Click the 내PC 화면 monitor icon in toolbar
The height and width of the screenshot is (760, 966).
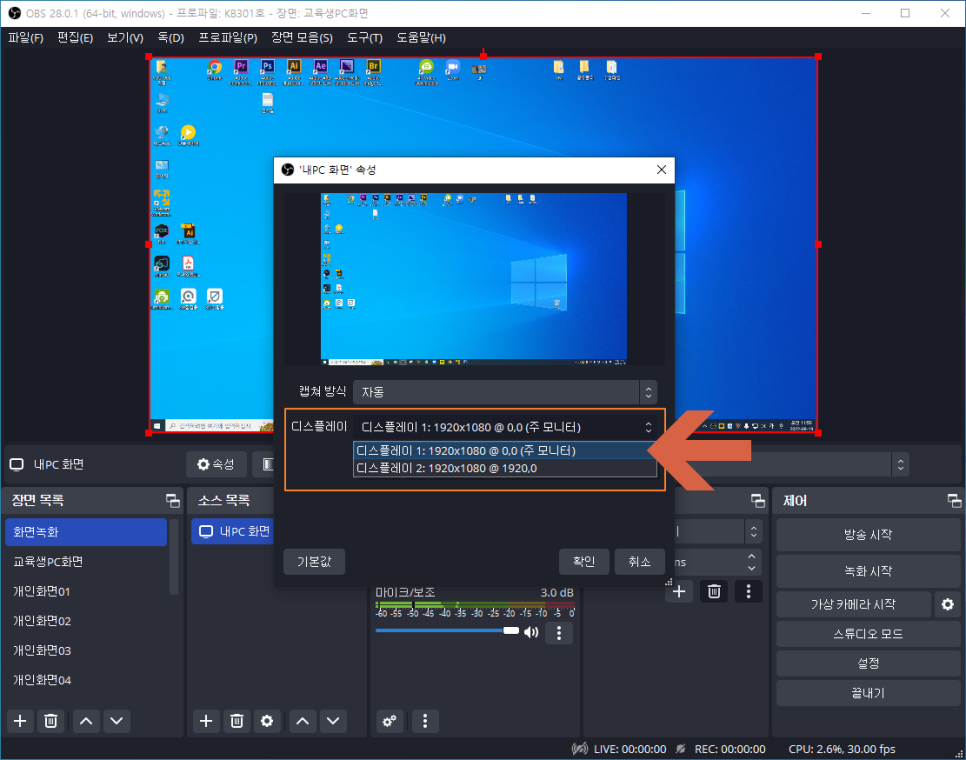17,464
